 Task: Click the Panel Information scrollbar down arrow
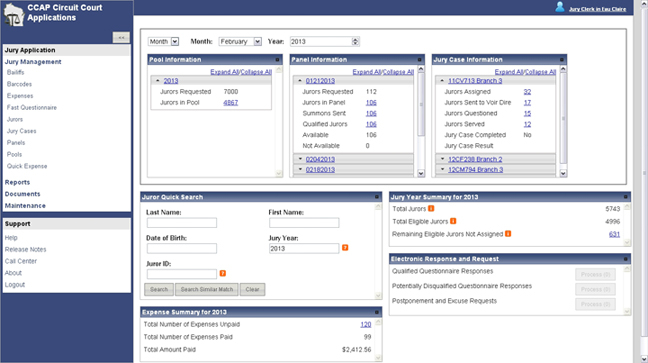pos(421,173)
